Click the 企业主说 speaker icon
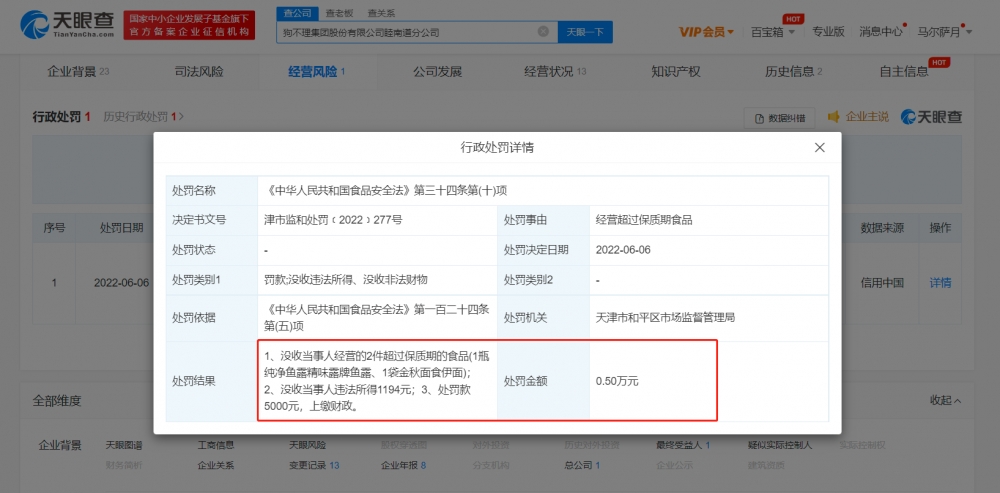 tap(833, 117)
